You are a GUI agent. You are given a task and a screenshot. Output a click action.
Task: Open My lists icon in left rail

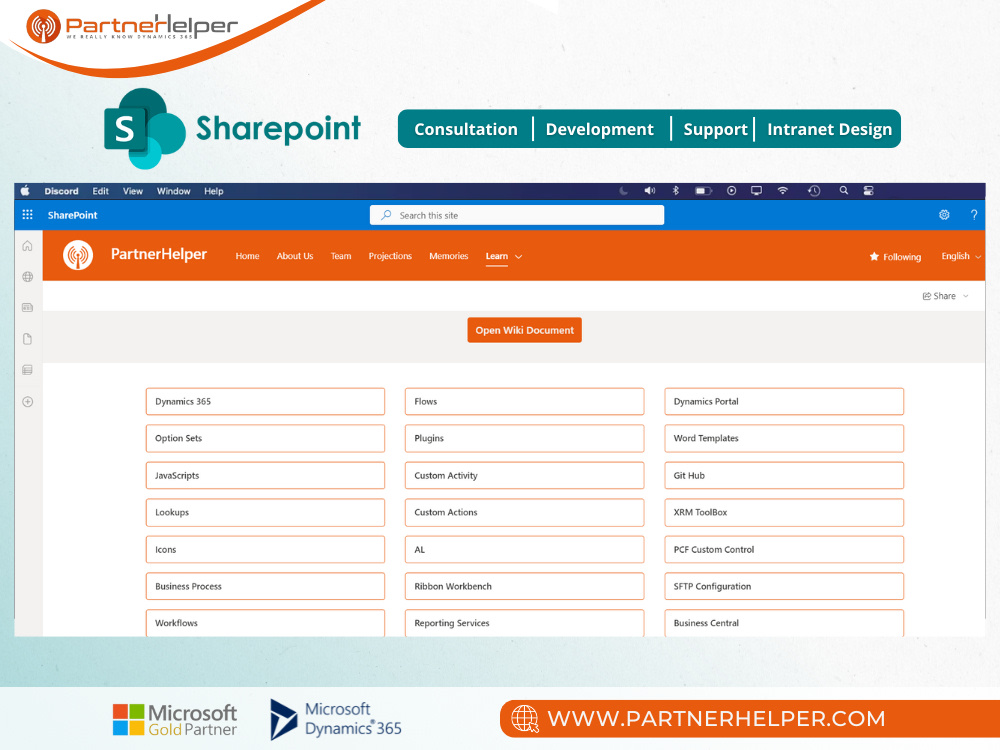pos(27,370)
